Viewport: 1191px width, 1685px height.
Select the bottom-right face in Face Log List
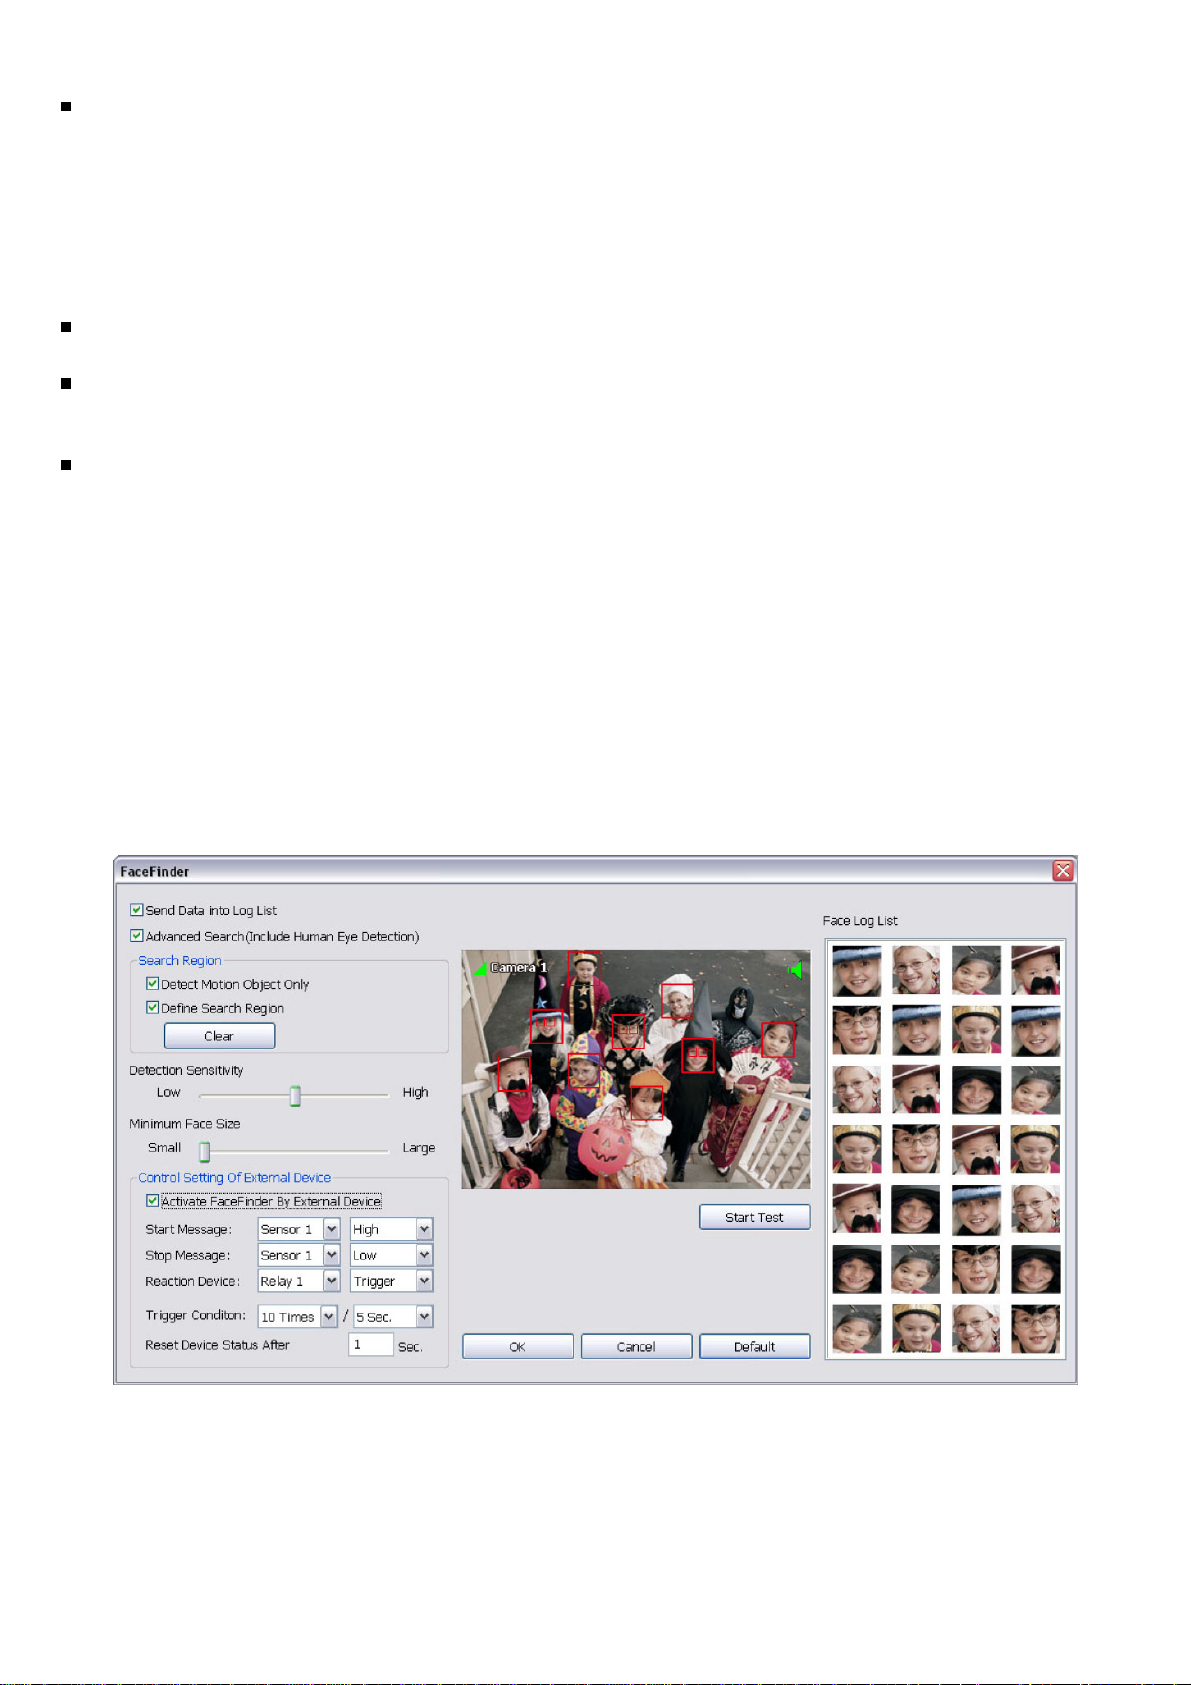(x=1035, y=1329)
